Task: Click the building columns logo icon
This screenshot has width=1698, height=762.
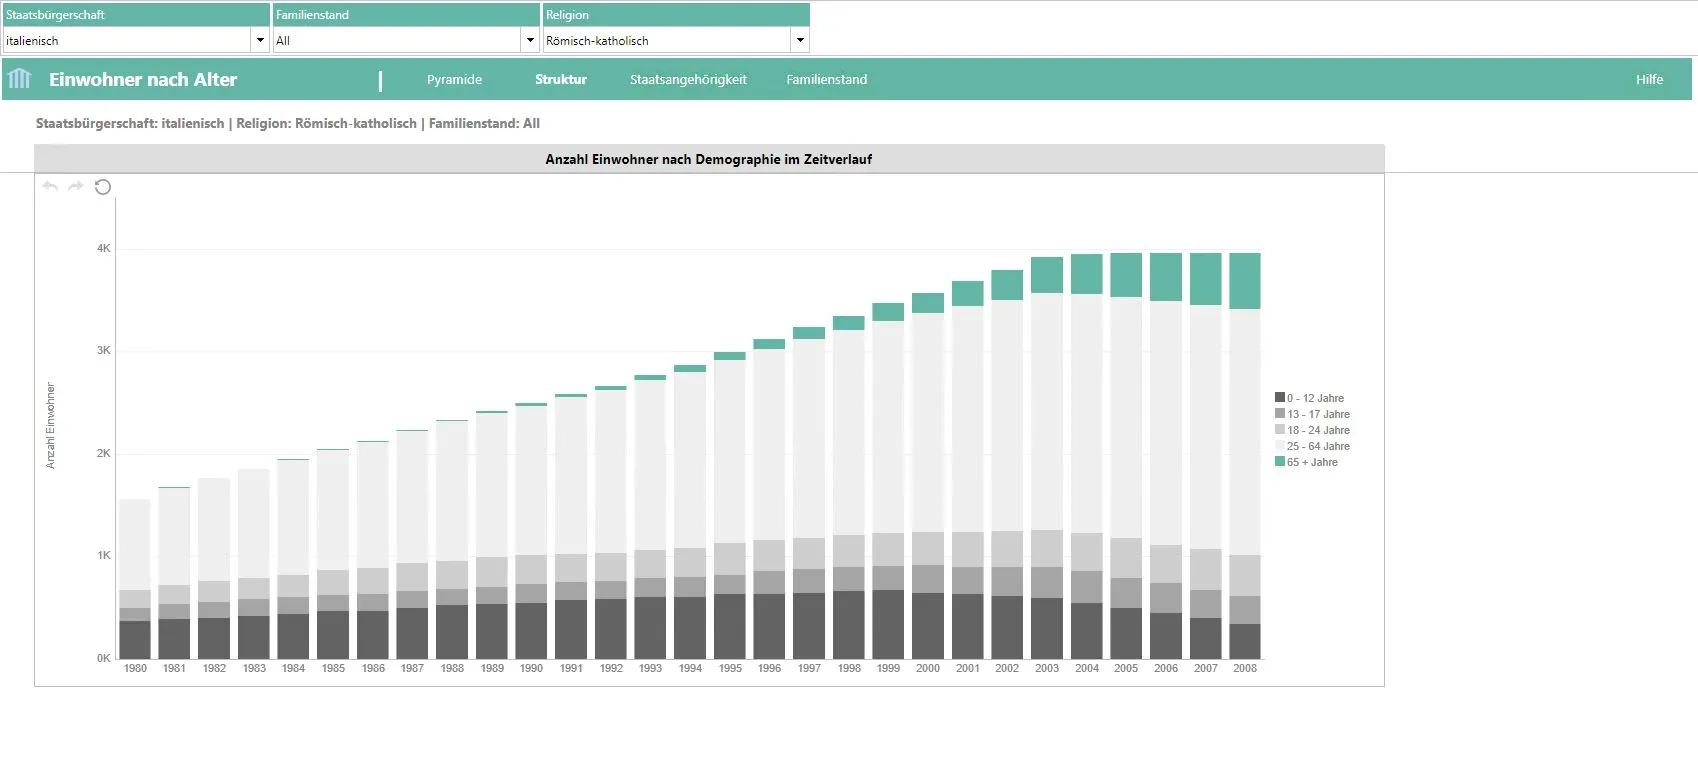Action: 19,79
